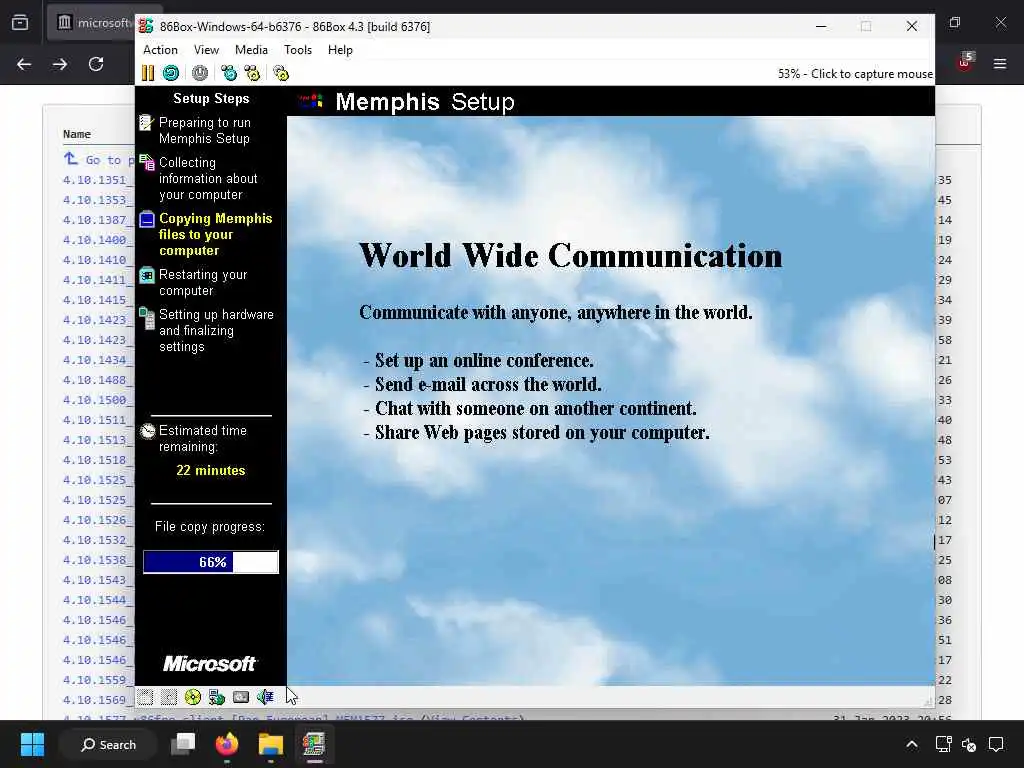Pause the 86Box emulation
The width and height of the screenshot is (1024, 768).
(x=148, y=73)
